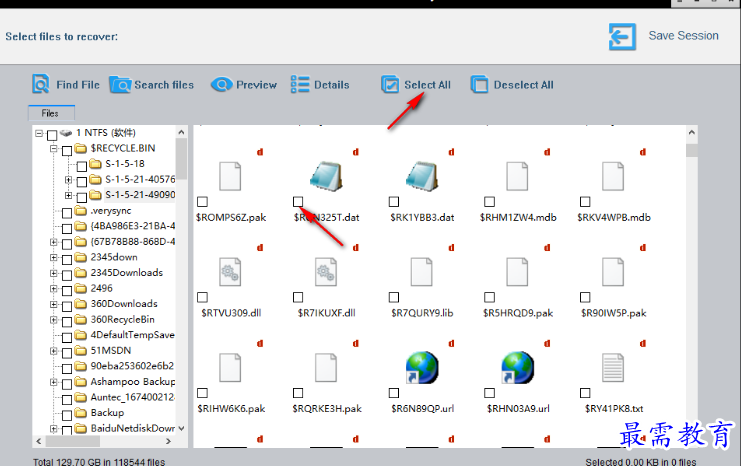Image resolution: width=741 pixels, height=466 pixels.
Task: Click the Select All checkmark icon
Action: click(390, 85)
